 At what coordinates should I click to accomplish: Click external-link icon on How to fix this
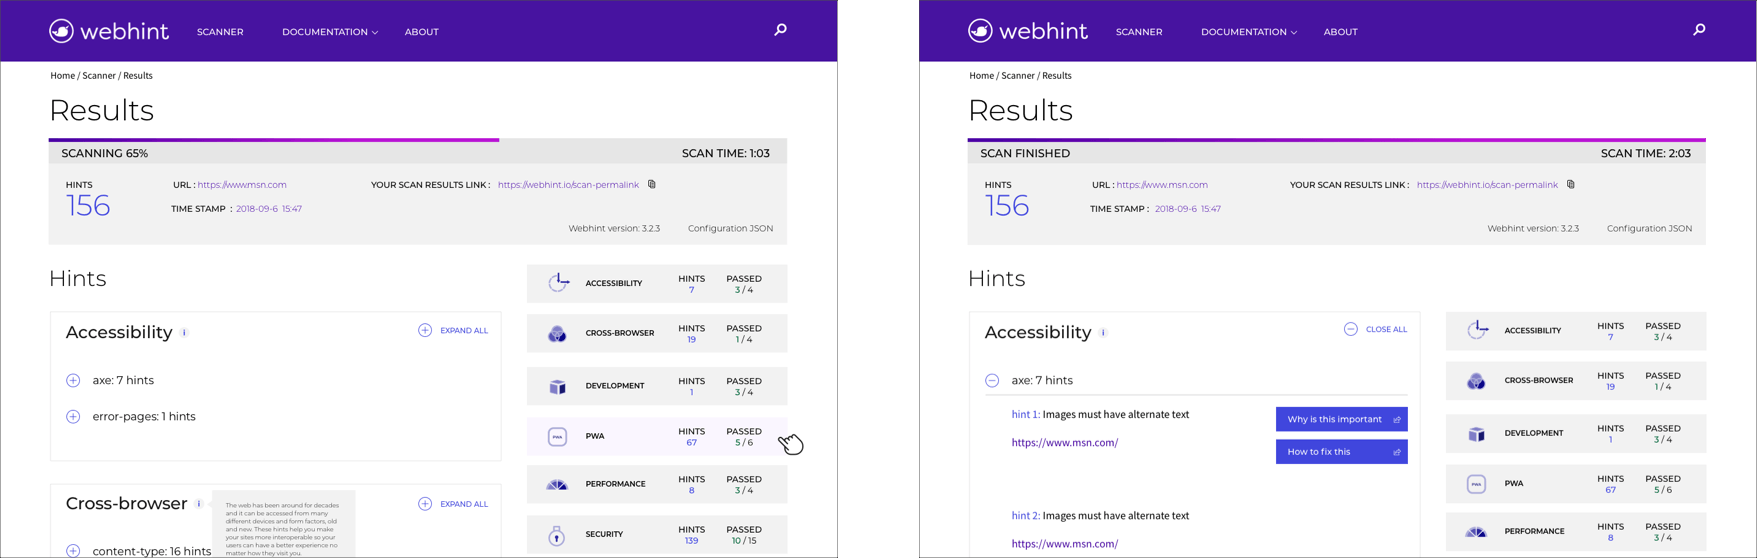[x=1397, y=452]
